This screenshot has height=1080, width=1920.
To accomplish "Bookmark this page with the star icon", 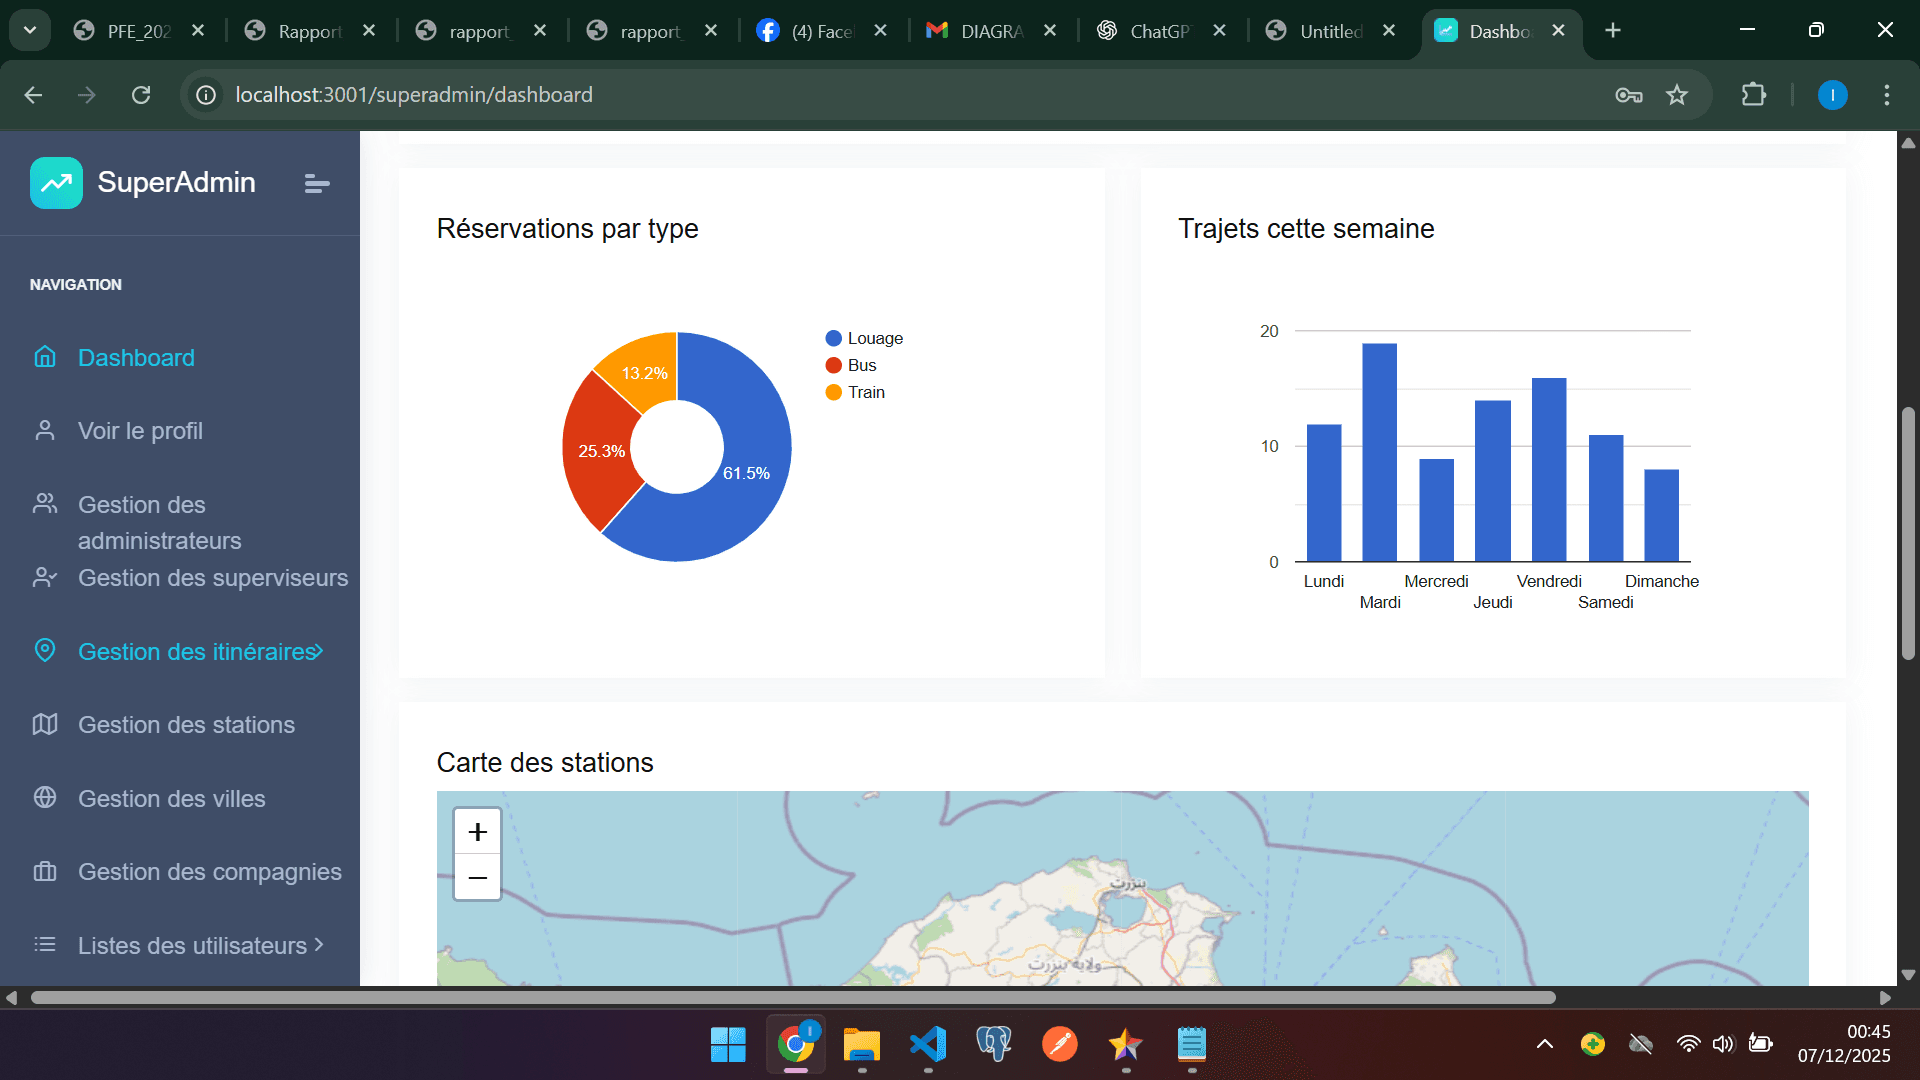I will point(1677,95).
